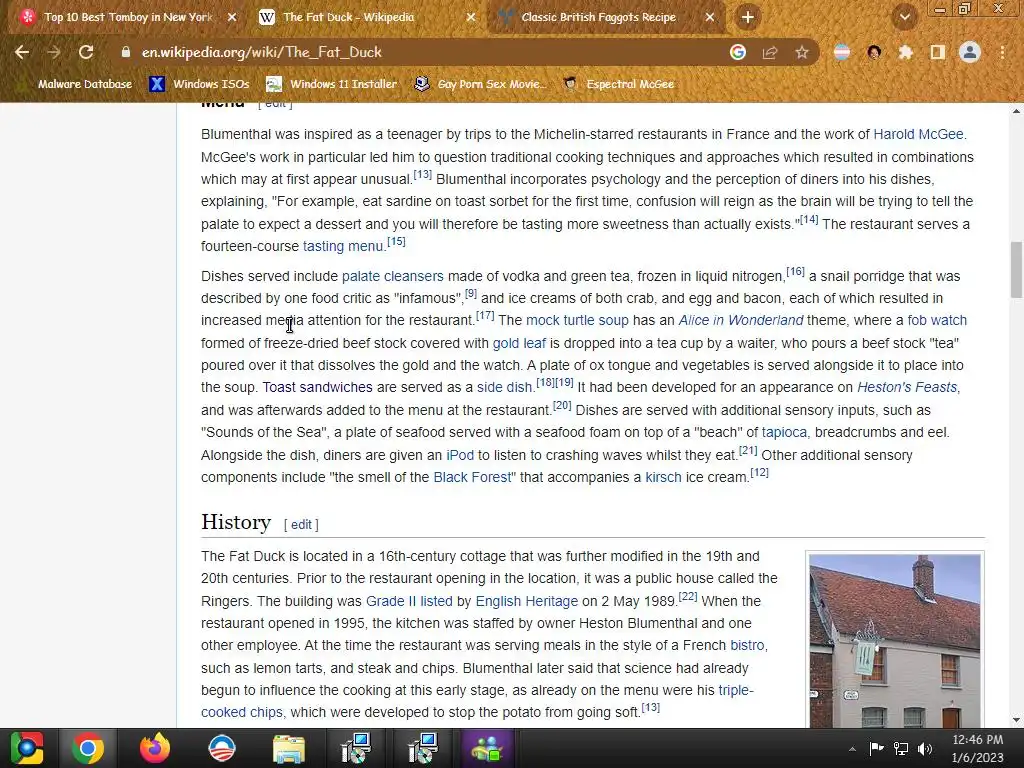Launch Firefox from the taskbar

point(155,748)
